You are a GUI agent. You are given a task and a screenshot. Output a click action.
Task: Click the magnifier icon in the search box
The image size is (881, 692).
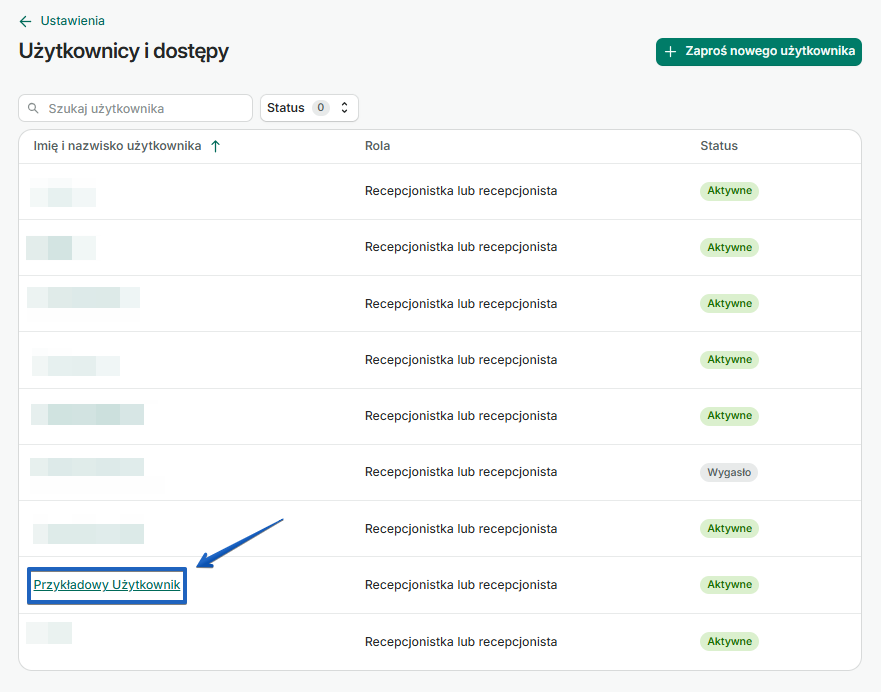34,108
